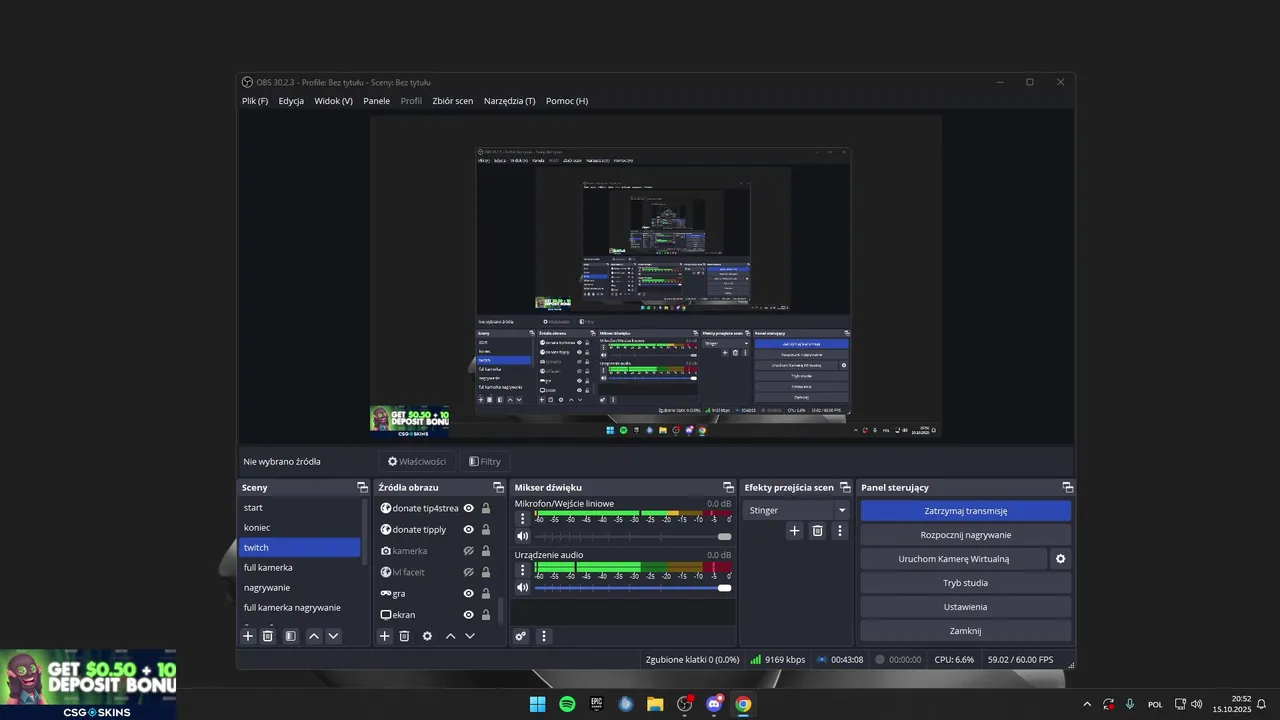Image resolution: width=1280 pixels, height=720 pixels.
Task: Remove the selected scene with the Sceny trash icon
Action: 268,636
